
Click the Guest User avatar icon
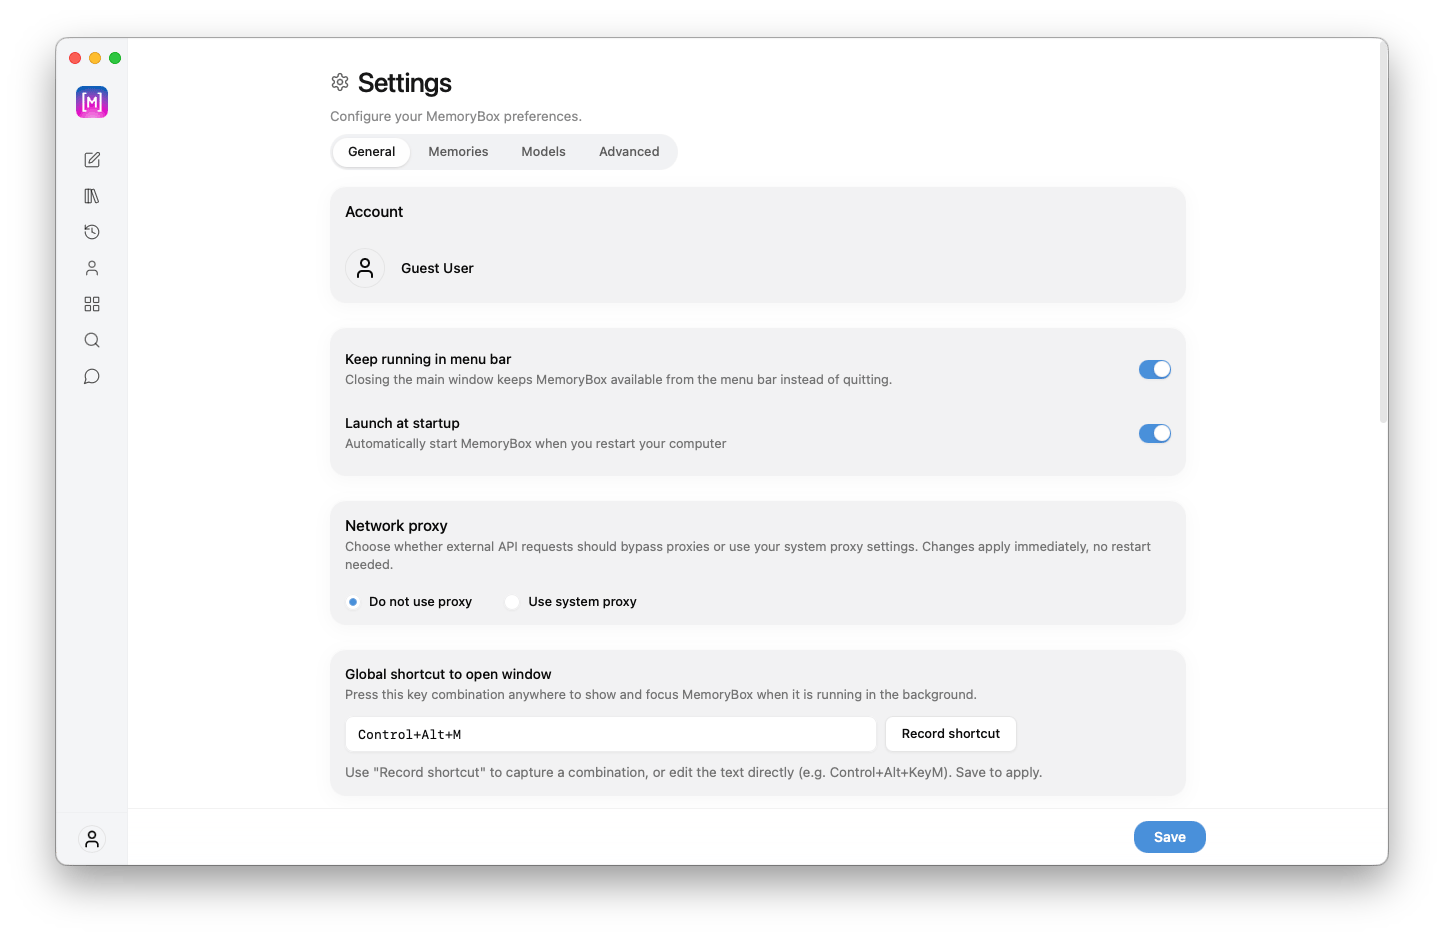[x=365, y=268]
